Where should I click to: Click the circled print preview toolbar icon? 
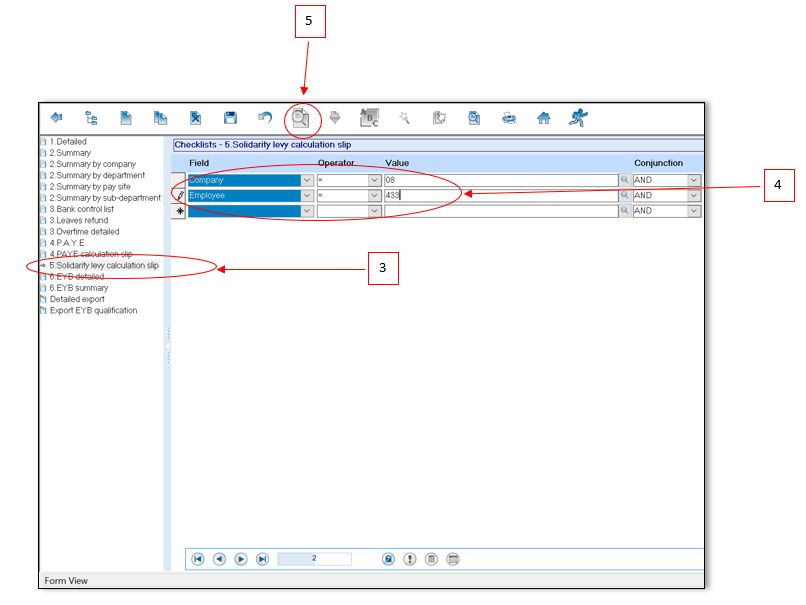300,118
